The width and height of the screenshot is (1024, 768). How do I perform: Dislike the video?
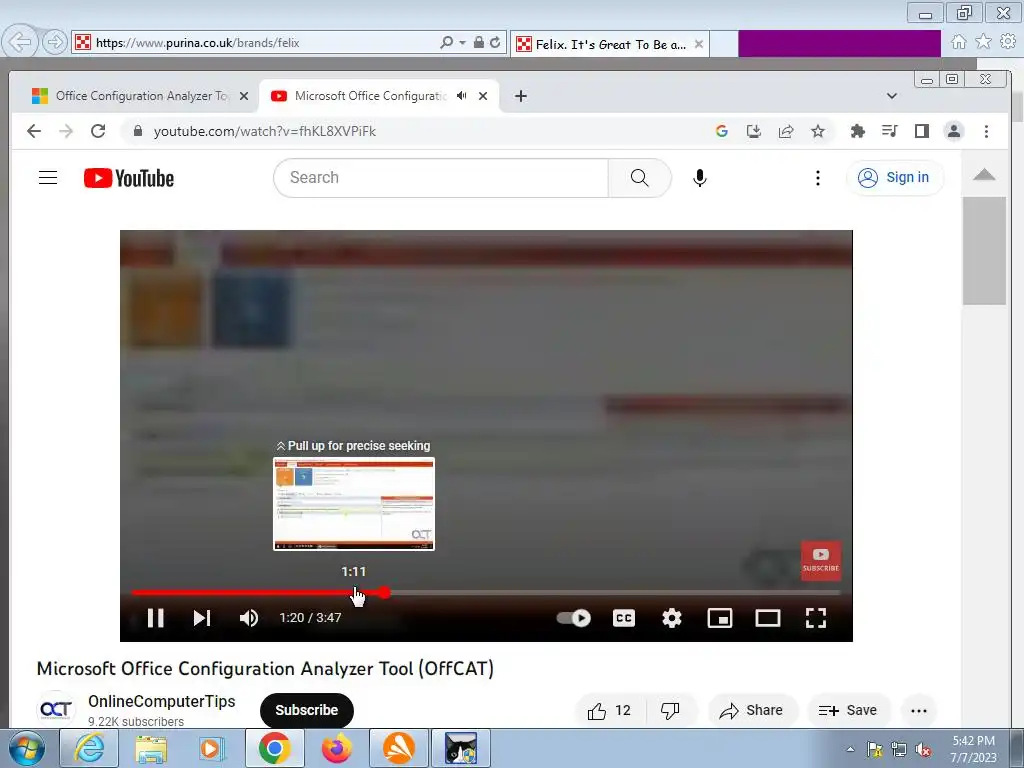(670, 711)
